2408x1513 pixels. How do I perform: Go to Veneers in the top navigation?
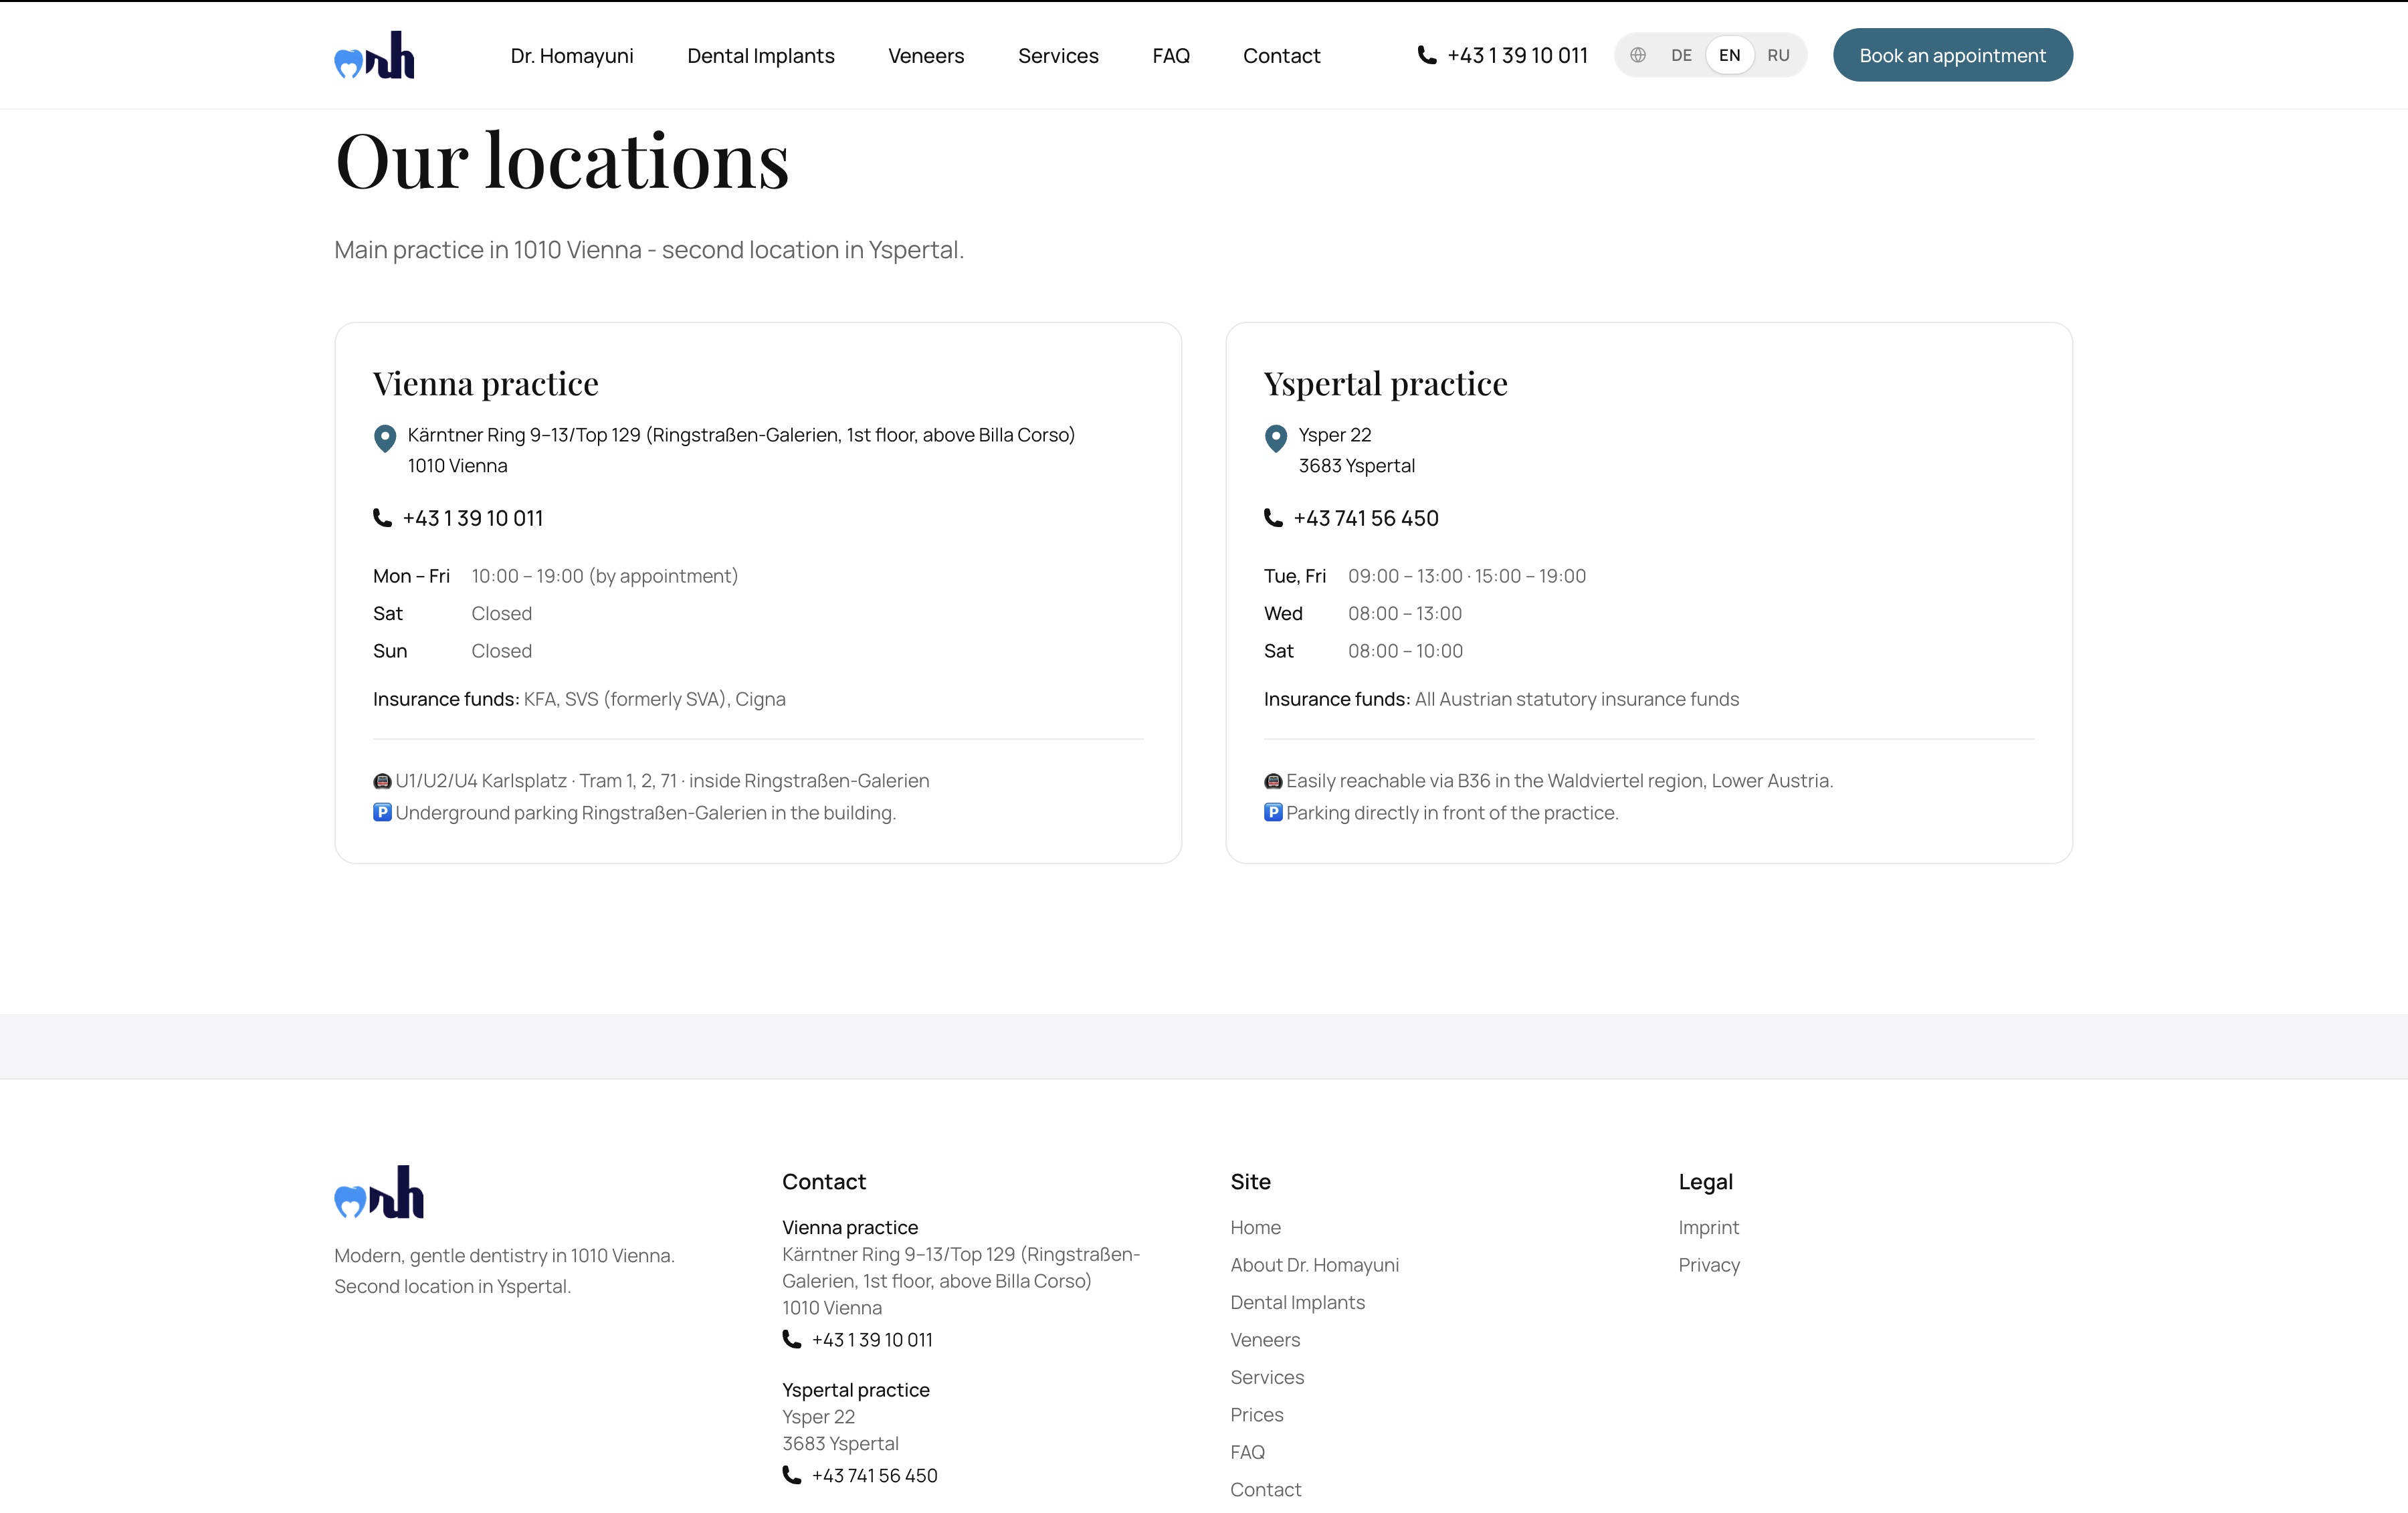click(926, 56)
